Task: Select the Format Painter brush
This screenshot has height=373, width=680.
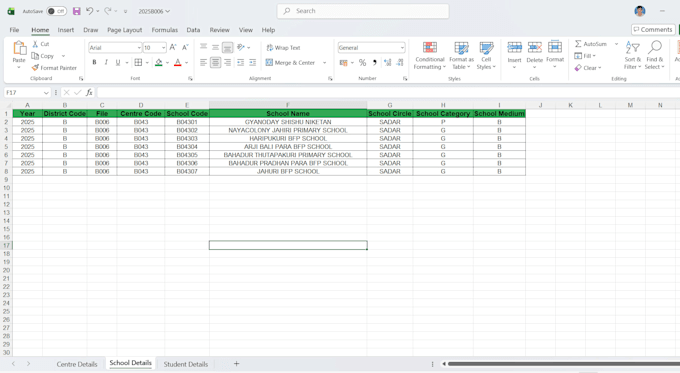Action: pyautogui.click(x=54, y=68)
